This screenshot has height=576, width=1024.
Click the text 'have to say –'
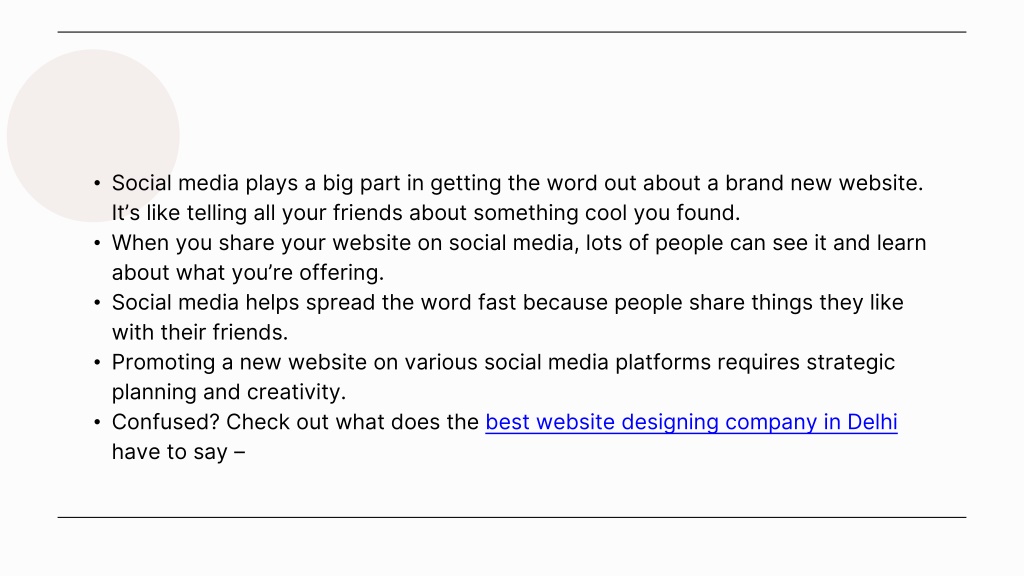(x=178, y=453)
